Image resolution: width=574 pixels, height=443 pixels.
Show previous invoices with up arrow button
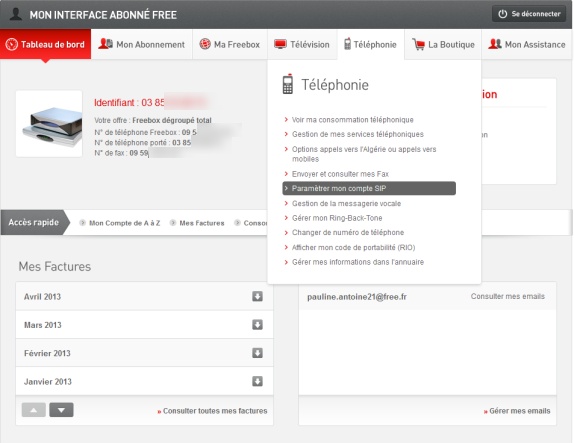[34, 410]
